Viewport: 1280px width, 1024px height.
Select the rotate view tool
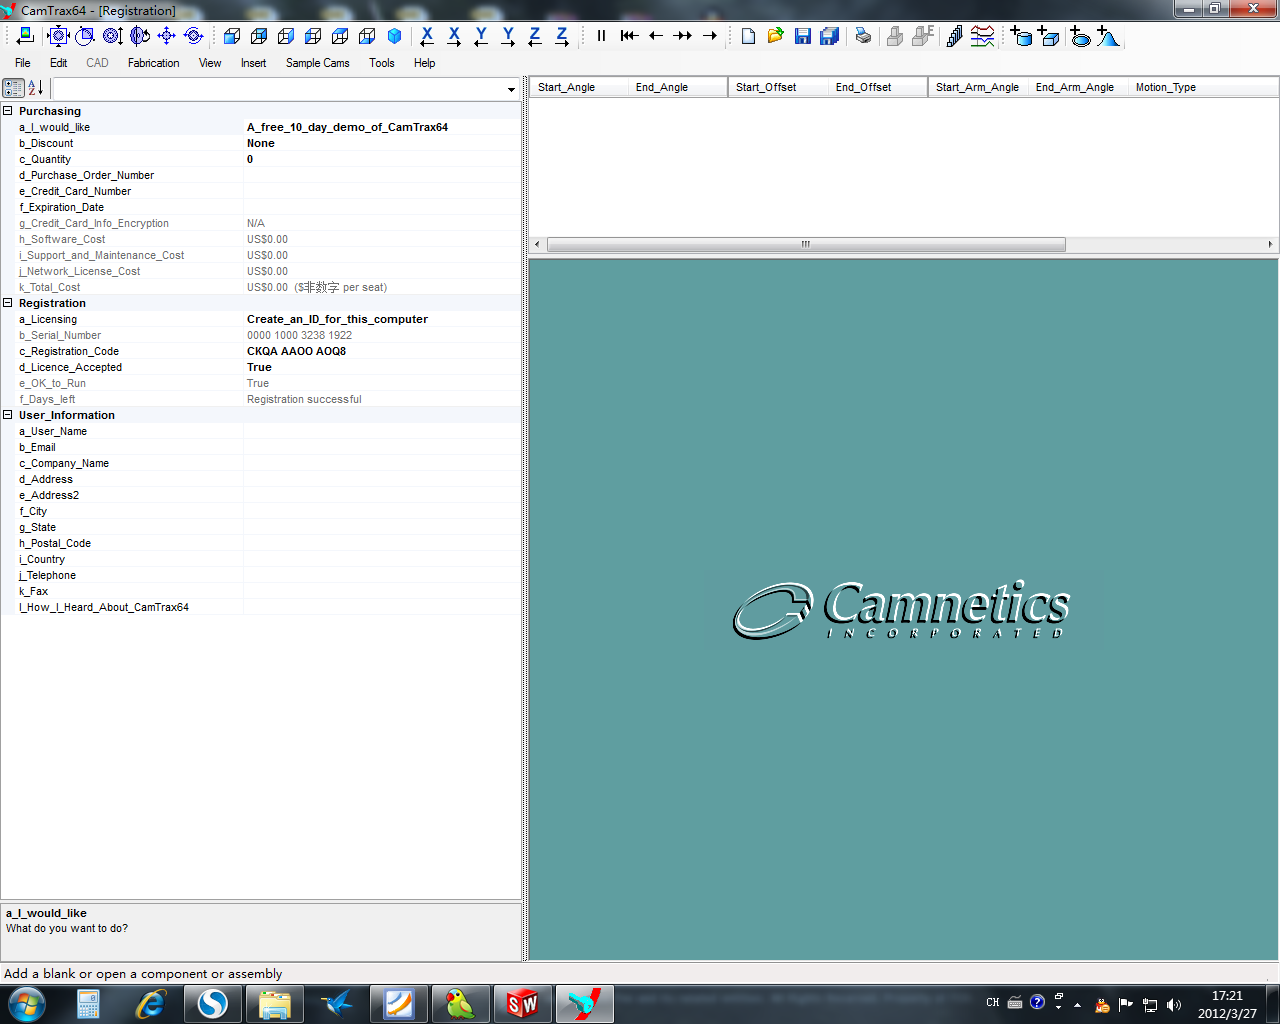(x=139, y=36)
